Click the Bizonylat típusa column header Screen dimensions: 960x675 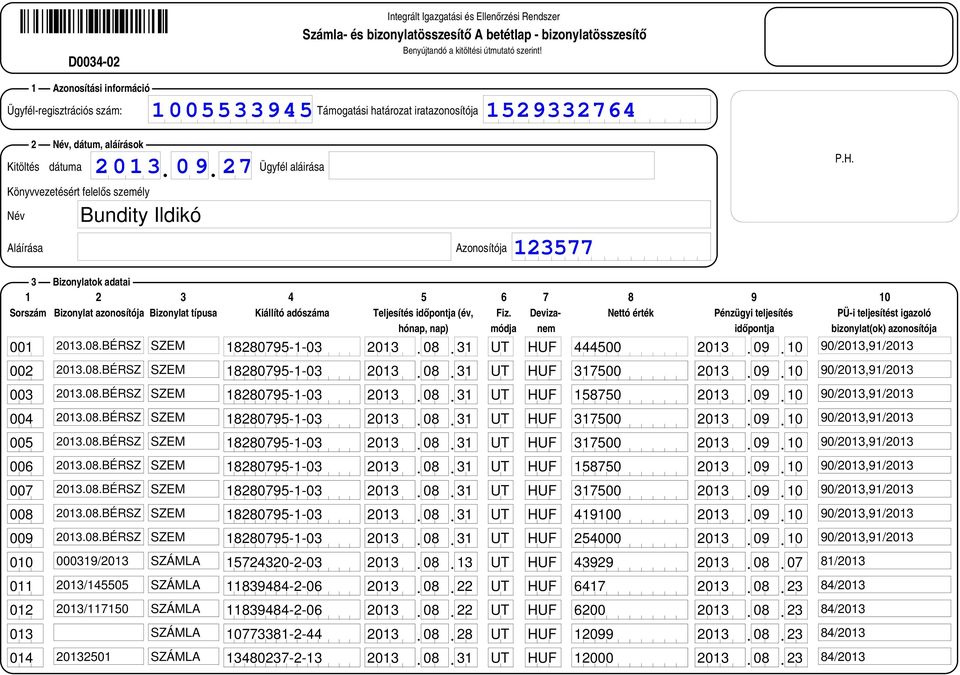pos(183,313)
